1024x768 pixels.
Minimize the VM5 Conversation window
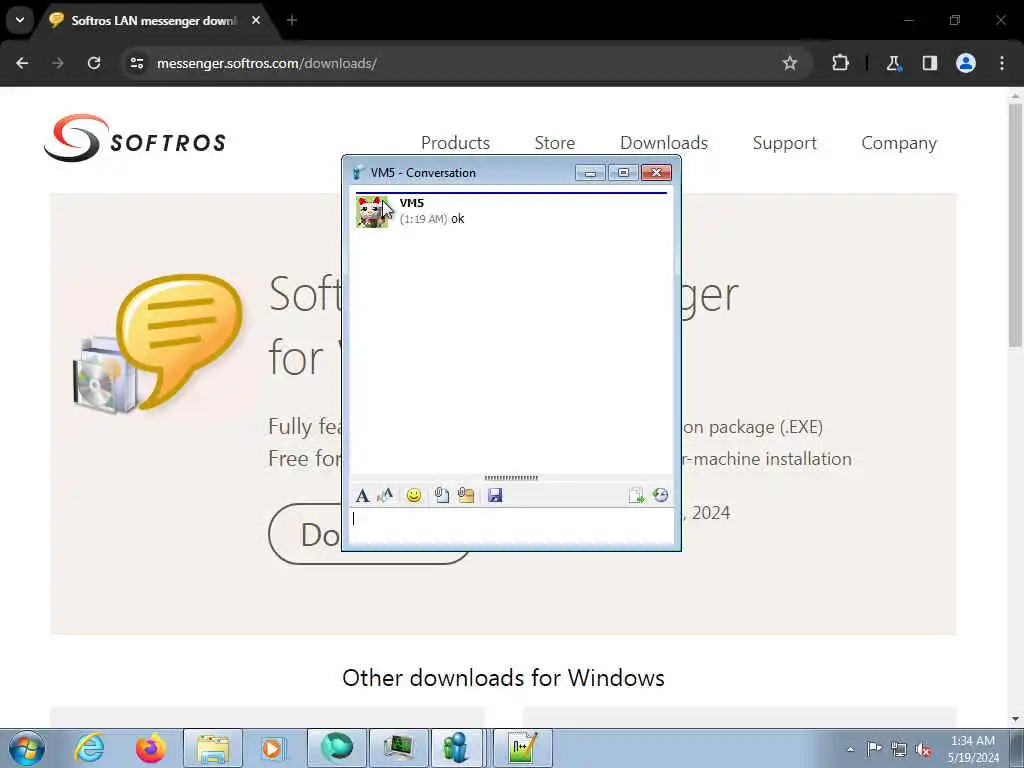click(x=590, y=172)
